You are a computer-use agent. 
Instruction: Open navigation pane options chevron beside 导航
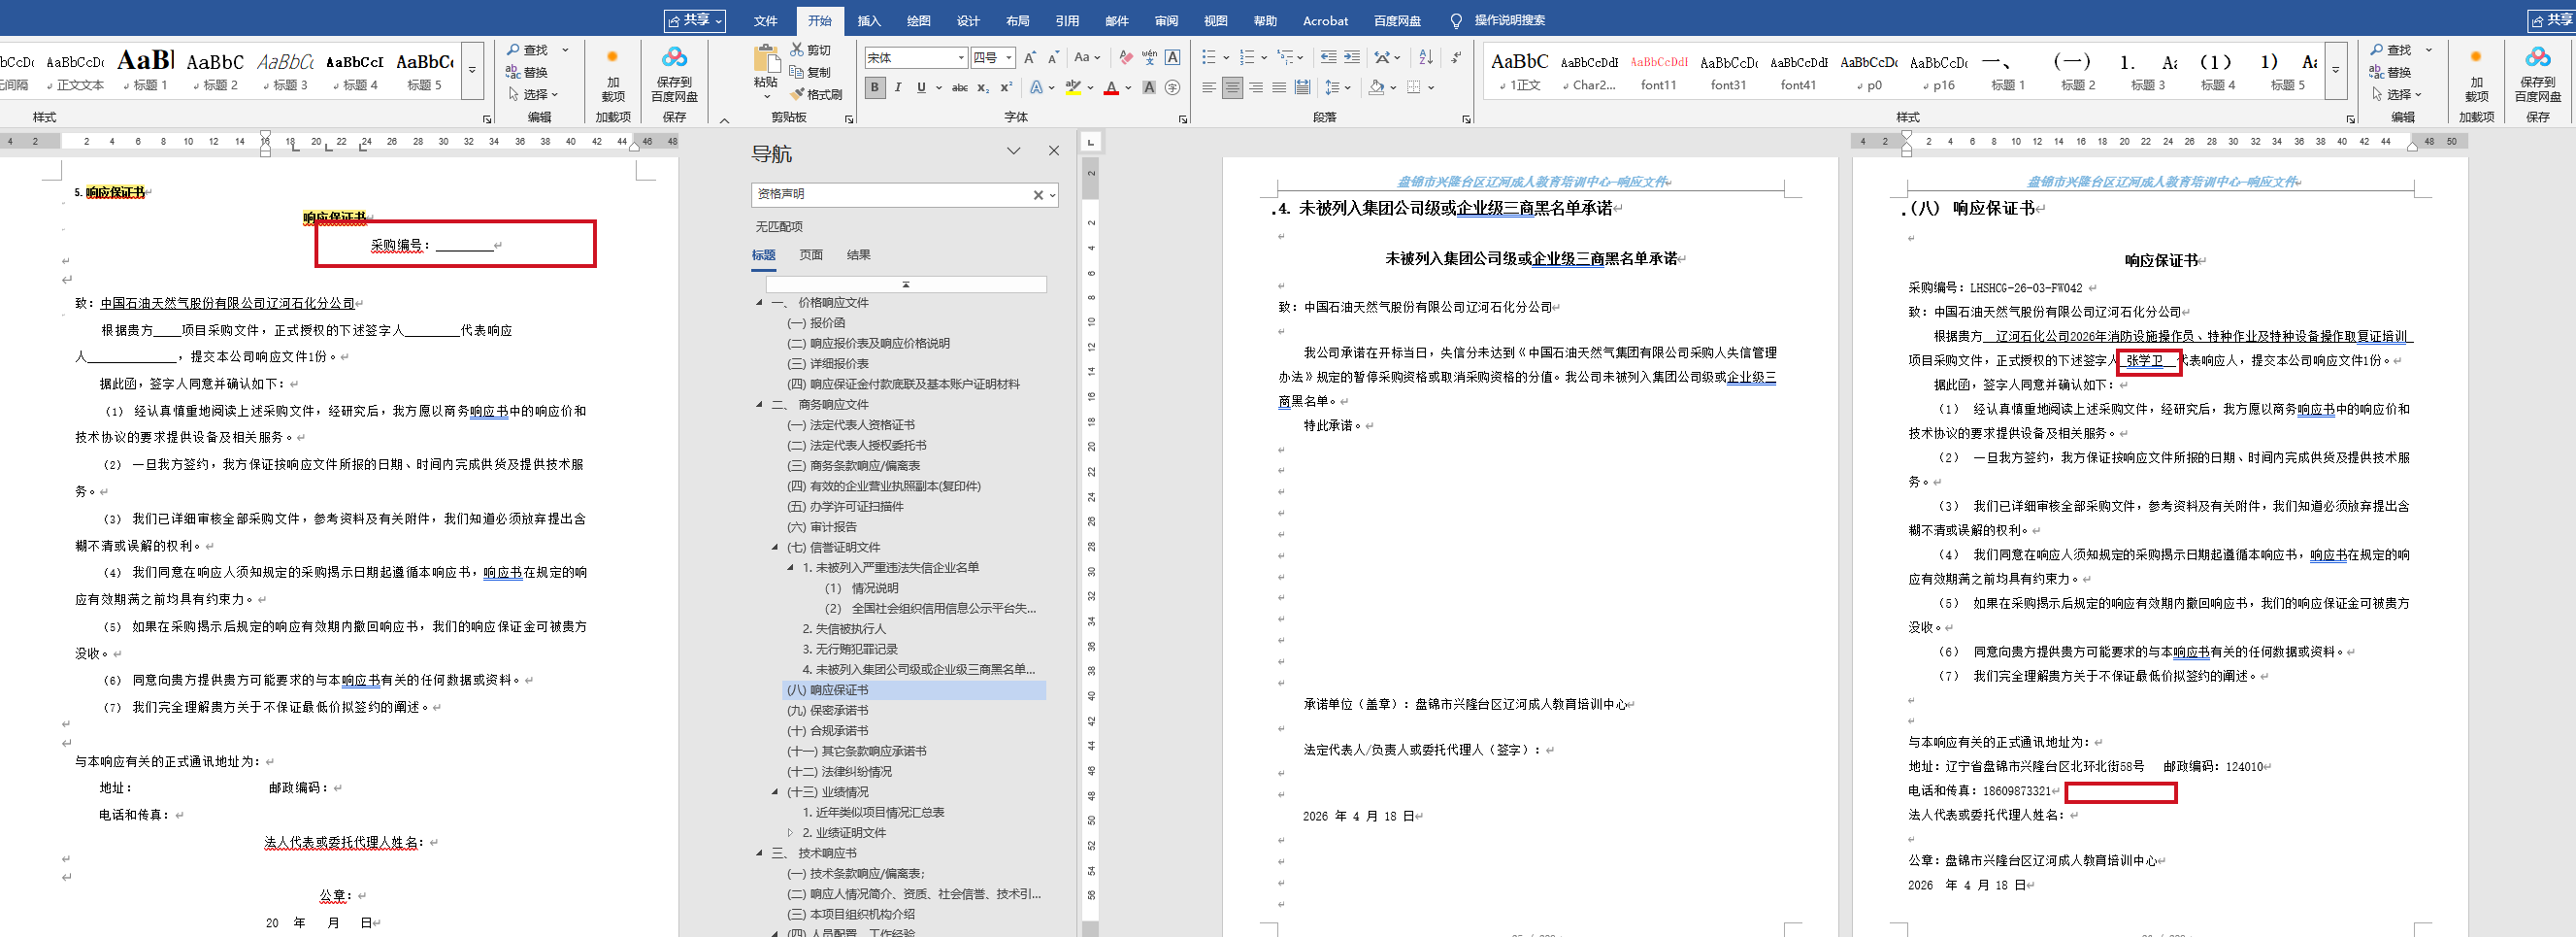click(1013, 151)
